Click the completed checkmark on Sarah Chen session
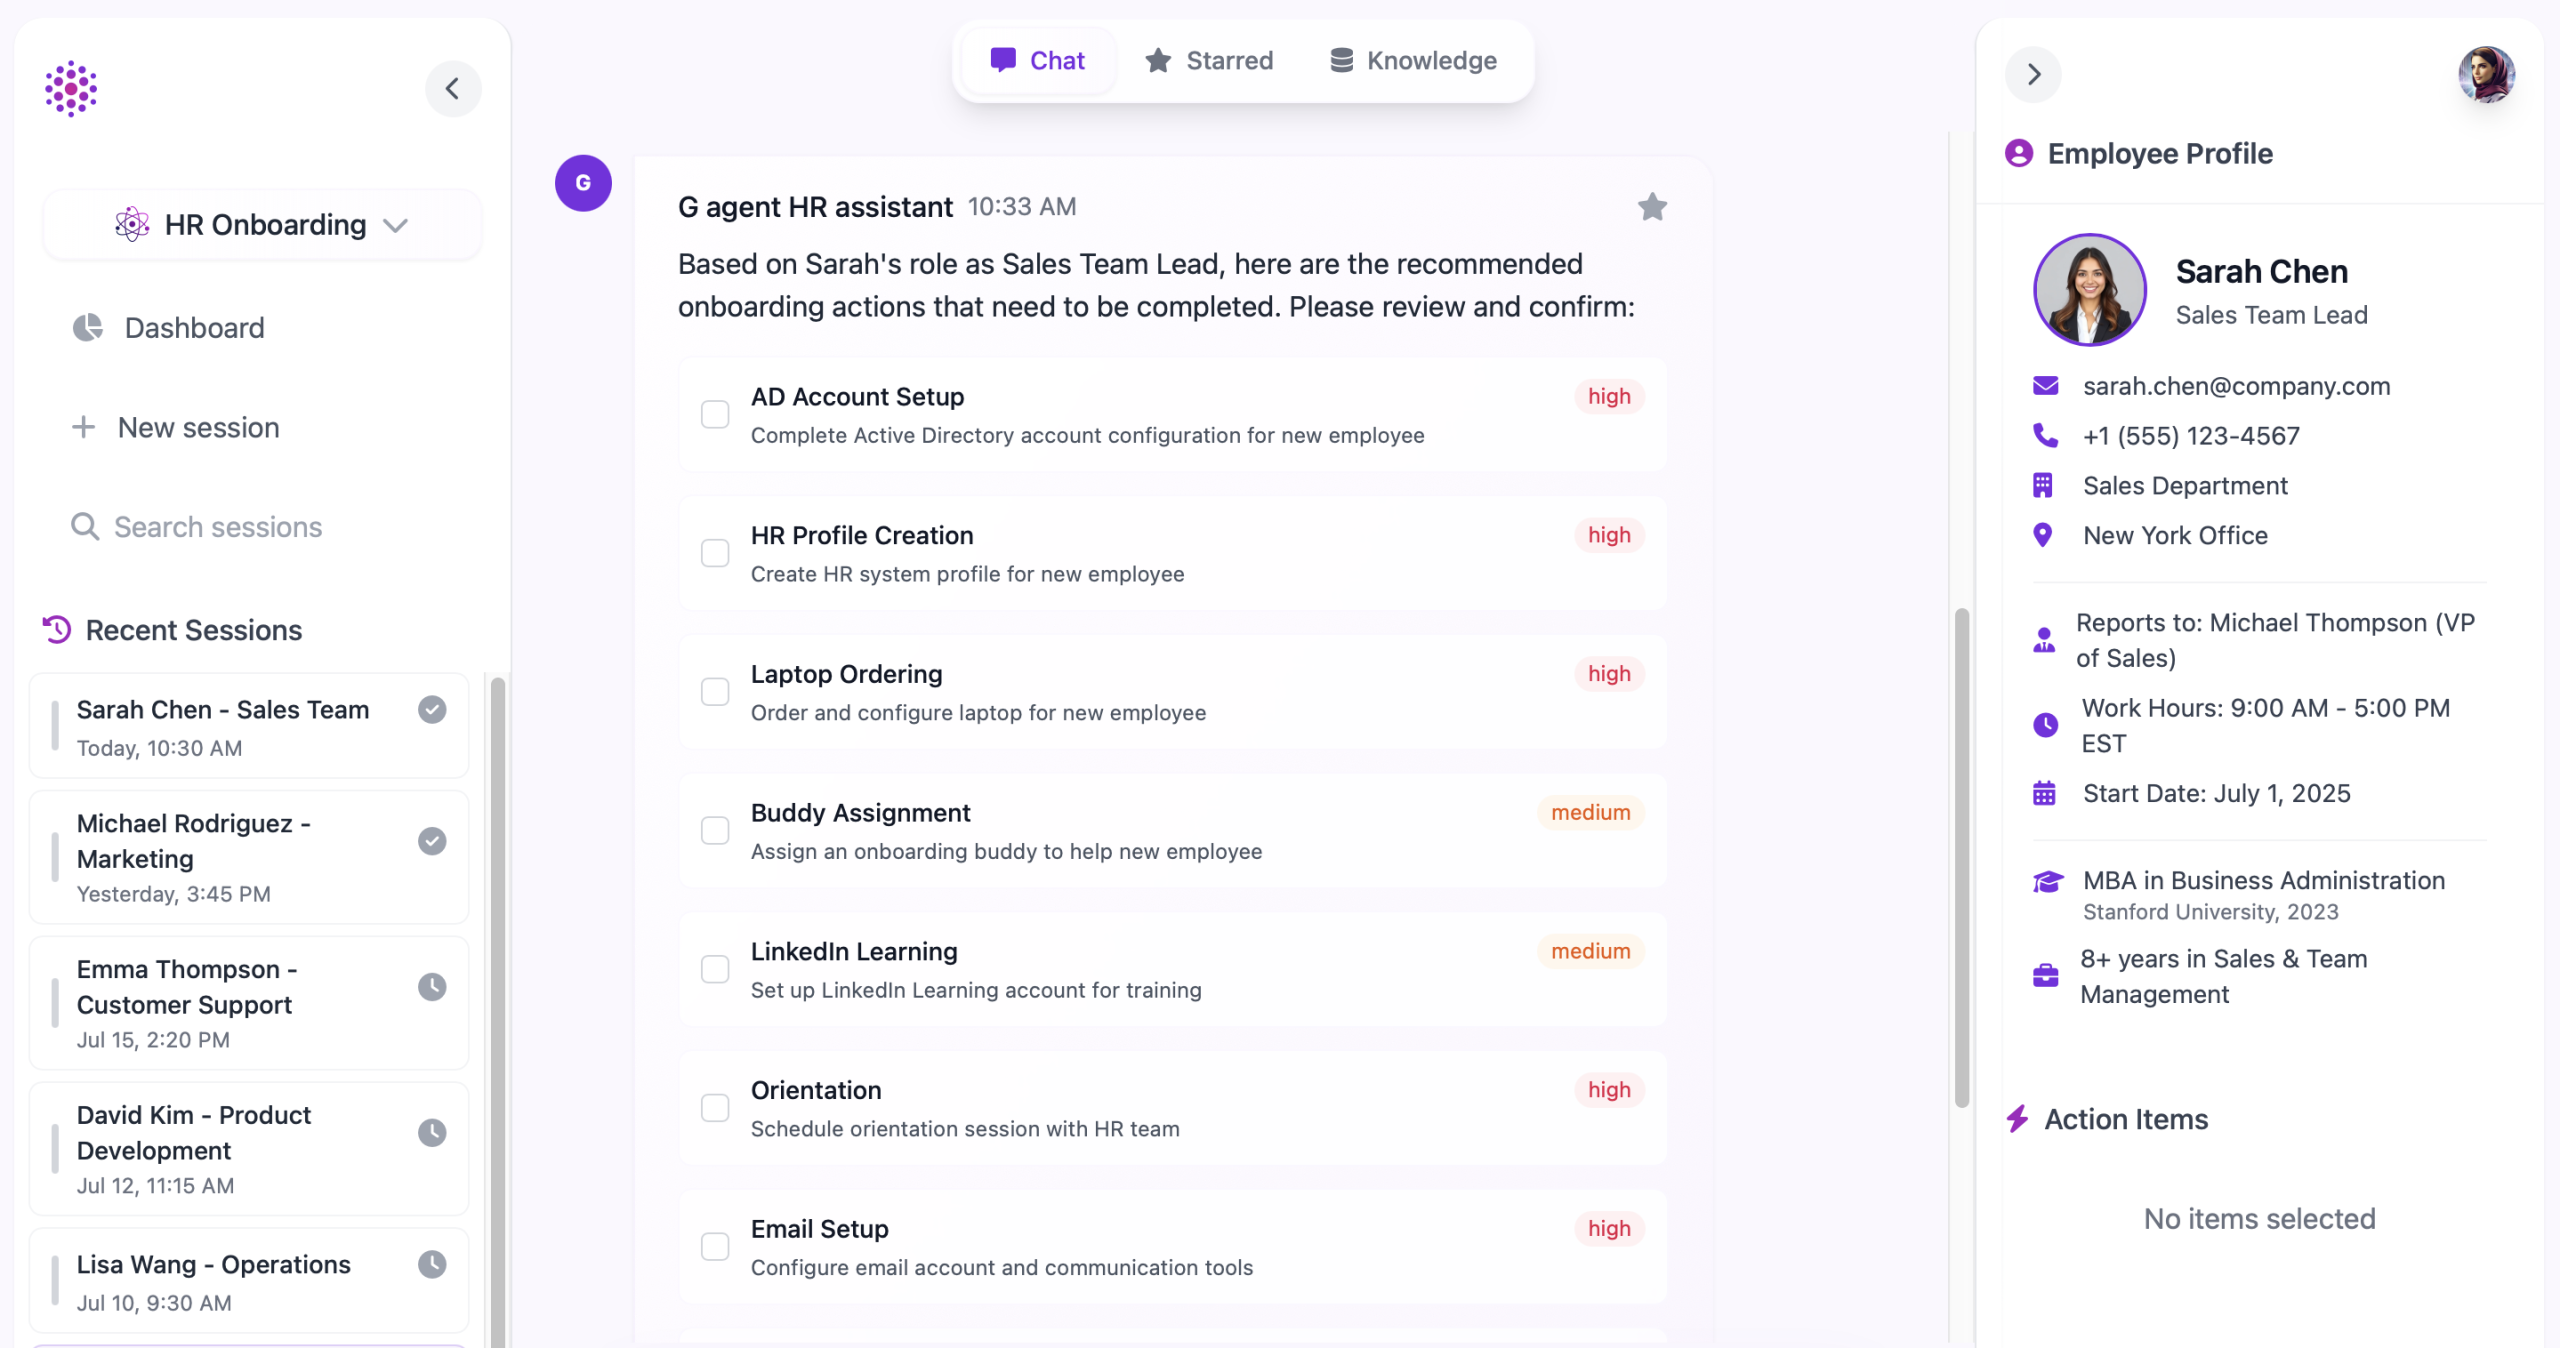 432,710
